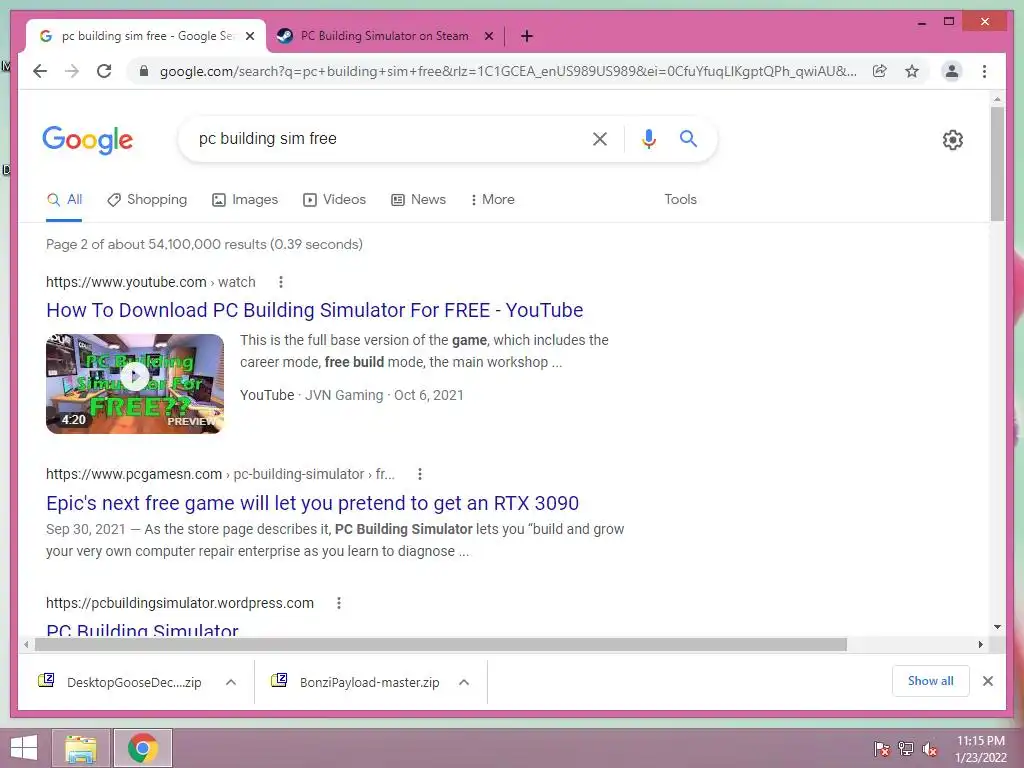Open Chrome three-dot menu
The height and width of the screenshot is (768, 1024).
point(984,71)
